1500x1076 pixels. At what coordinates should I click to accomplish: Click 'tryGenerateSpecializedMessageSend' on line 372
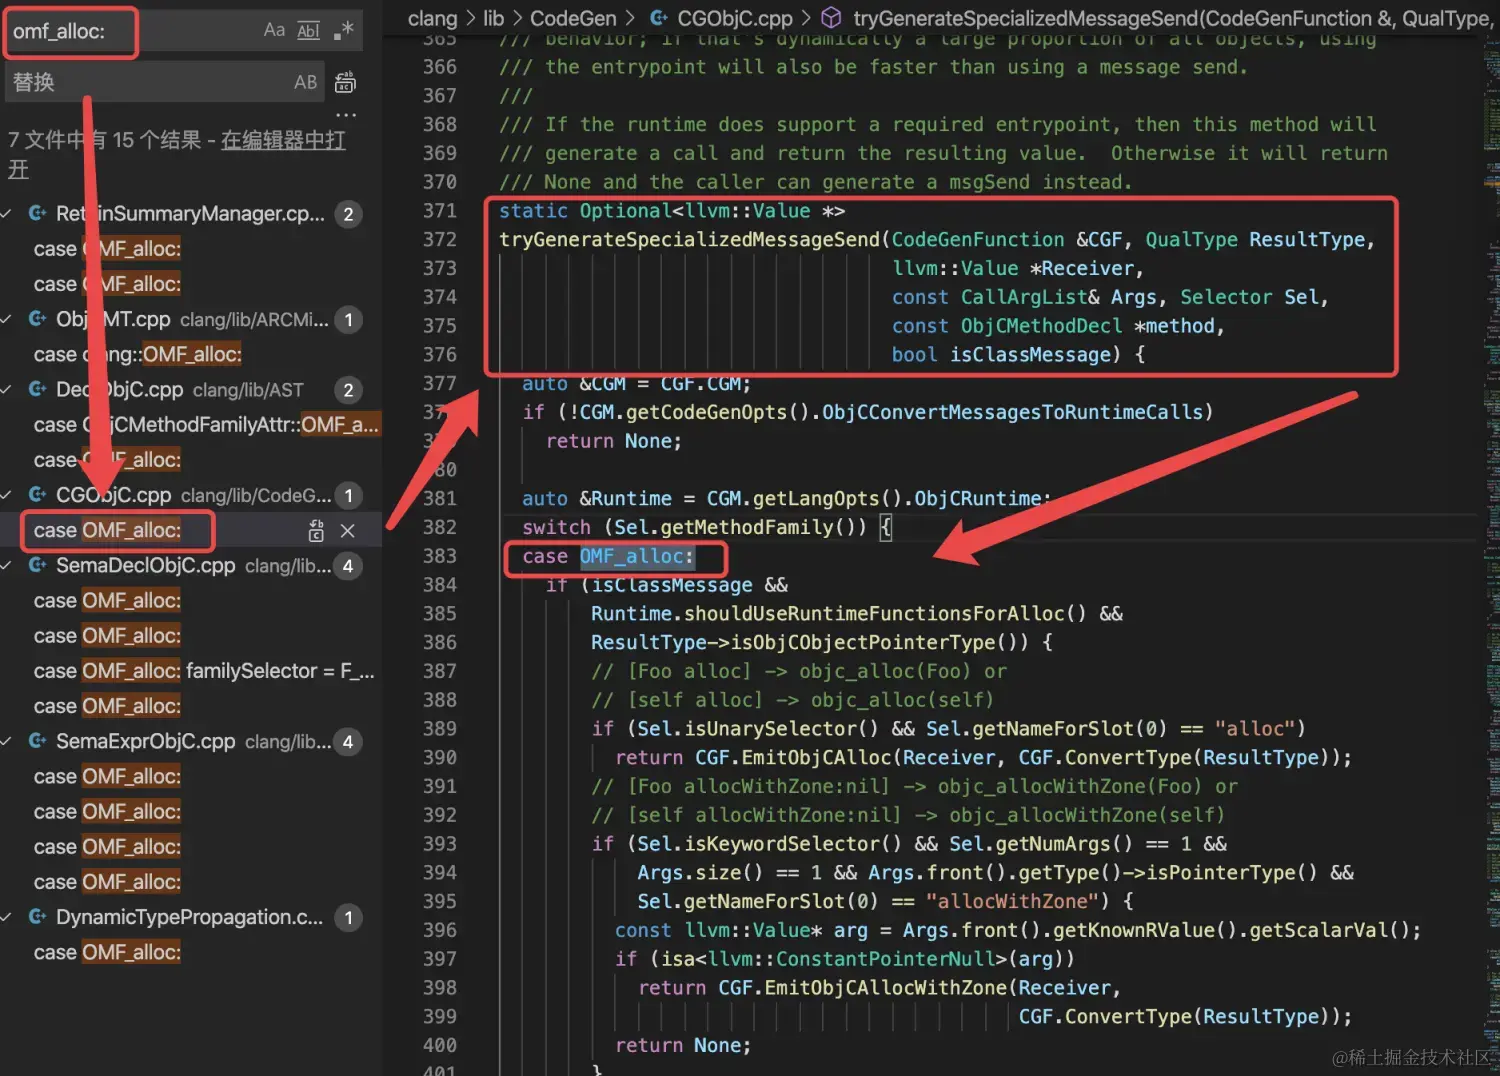690,240
